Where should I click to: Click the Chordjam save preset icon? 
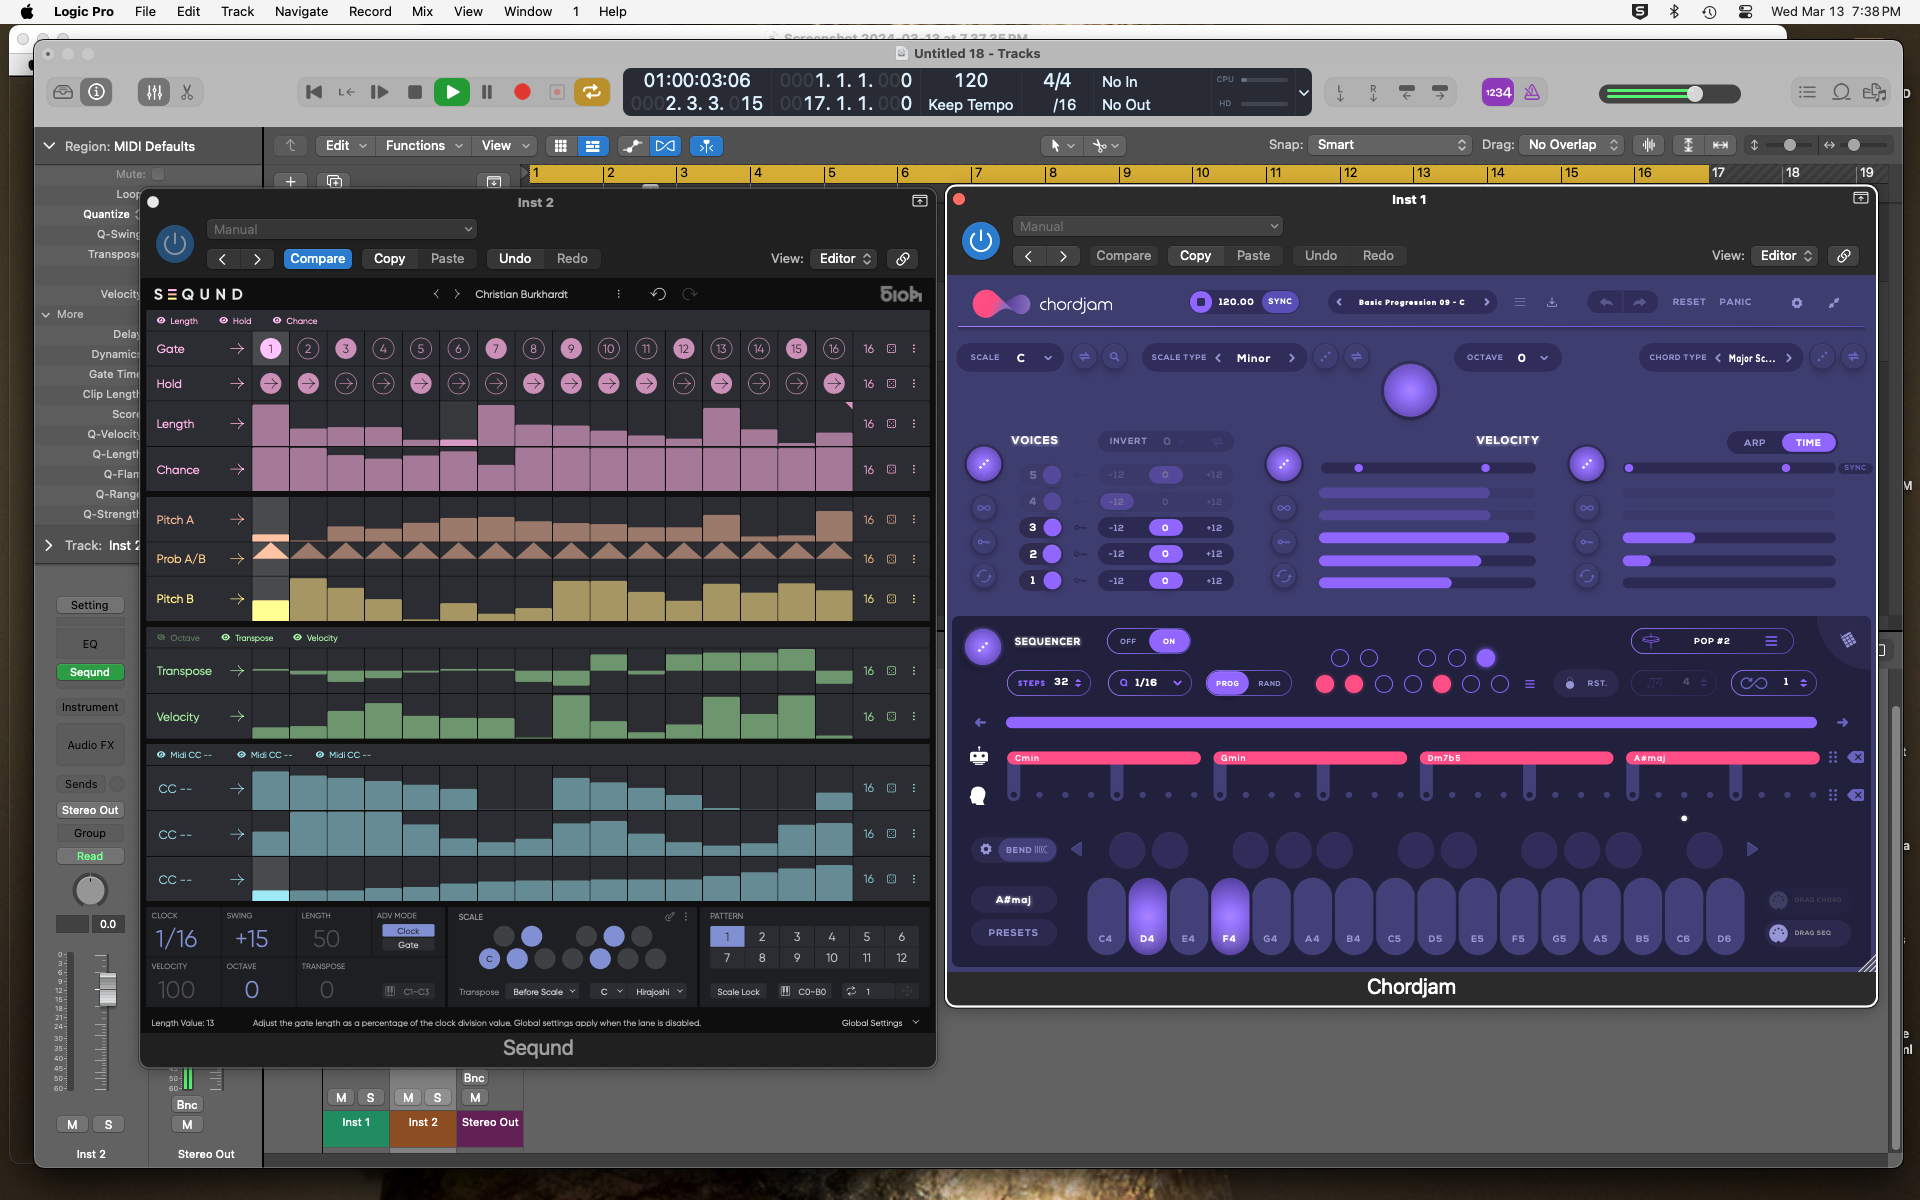tap(1552, 302)
